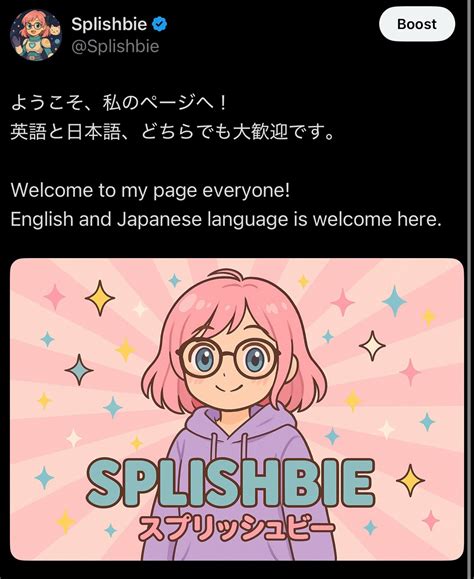The width and height of the screenshot is (474, 579).
Task: Click the Japanese greeting line ようこそ、私のページへ！
Action: click(118, 103)
